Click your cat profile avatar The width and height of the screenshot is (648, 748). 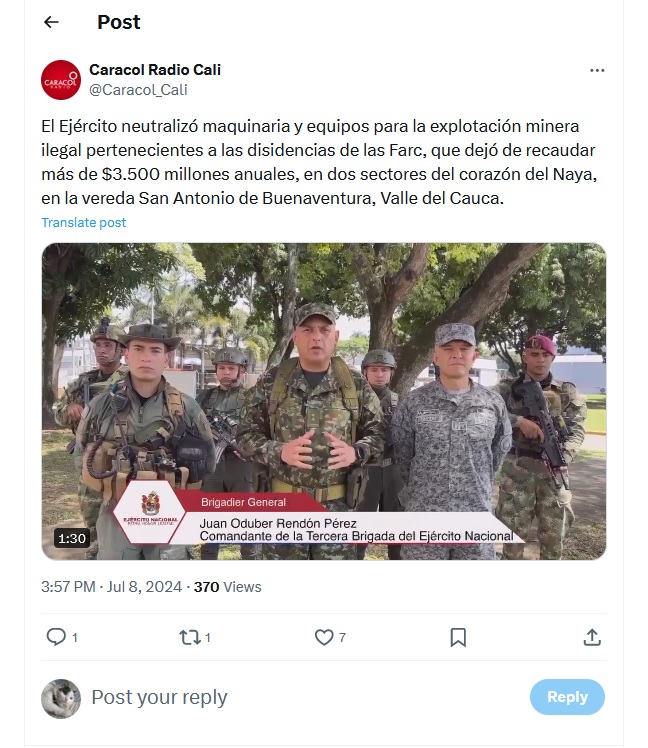[61, 699]
